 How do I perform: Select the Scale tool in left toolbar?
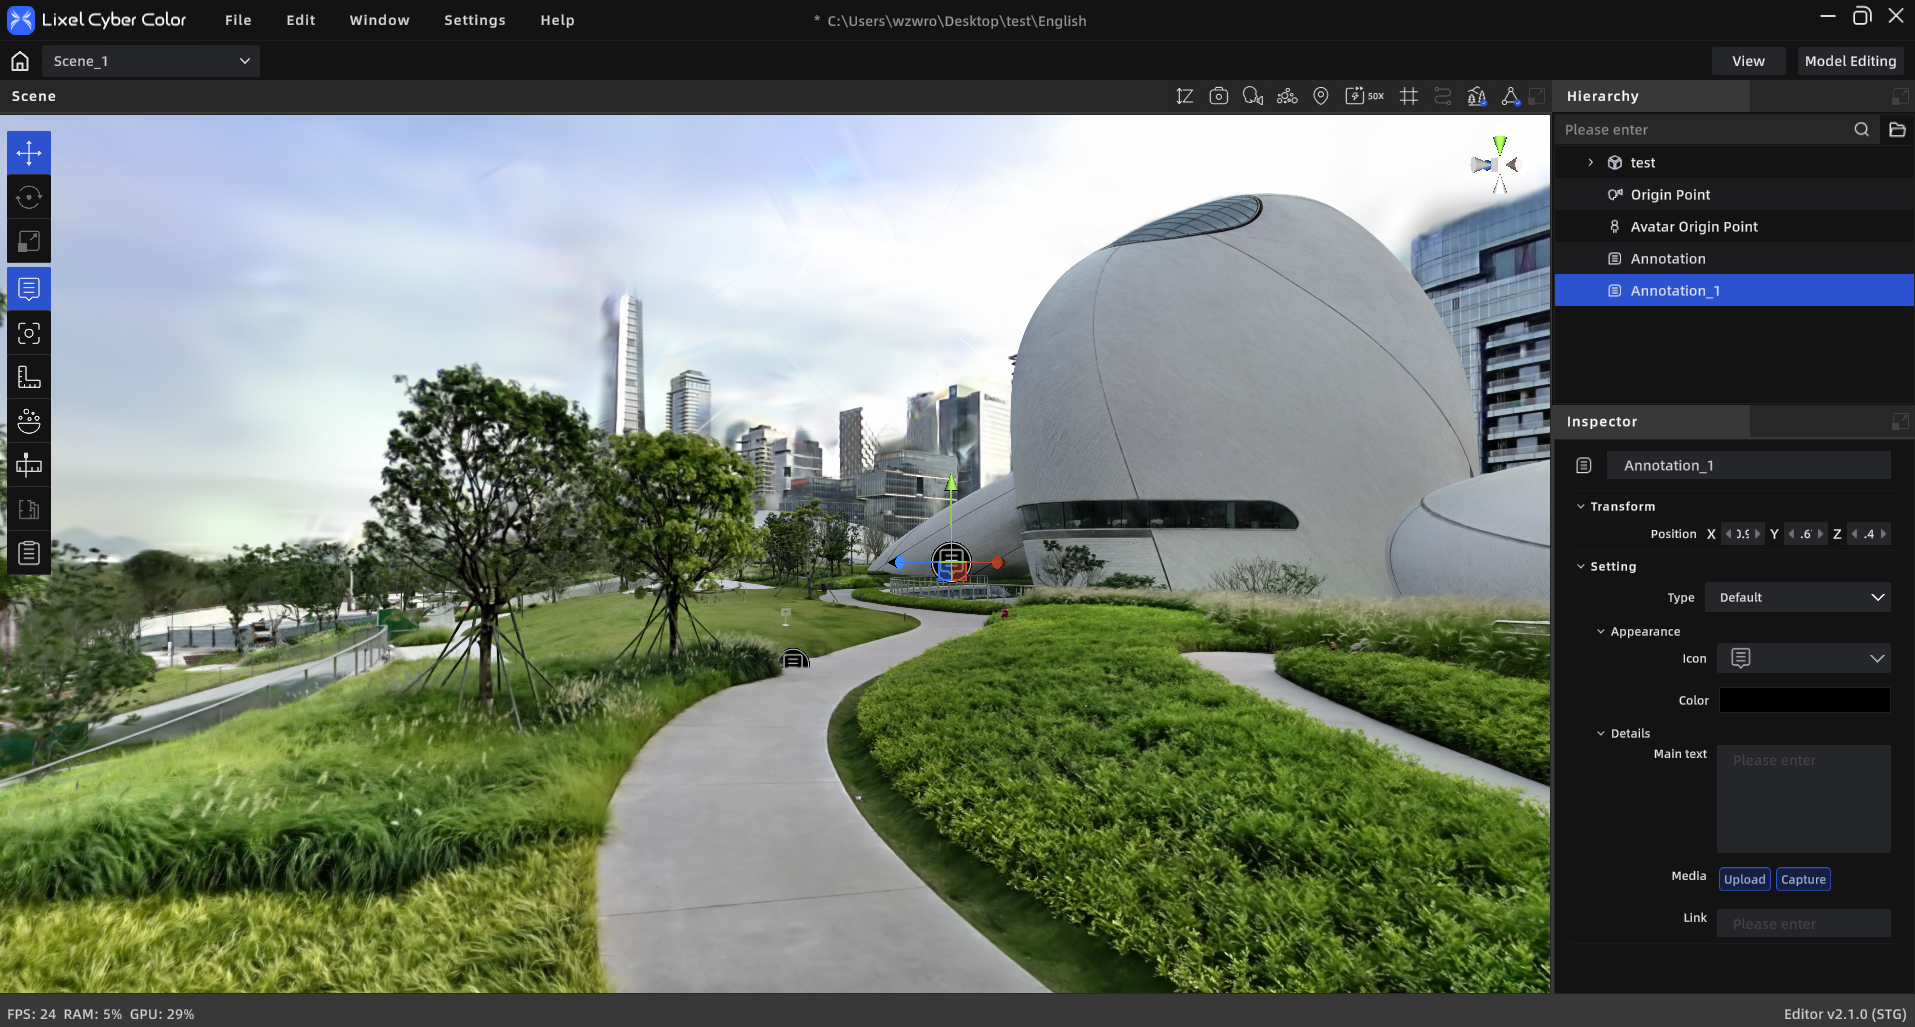[x=29, y=241]
